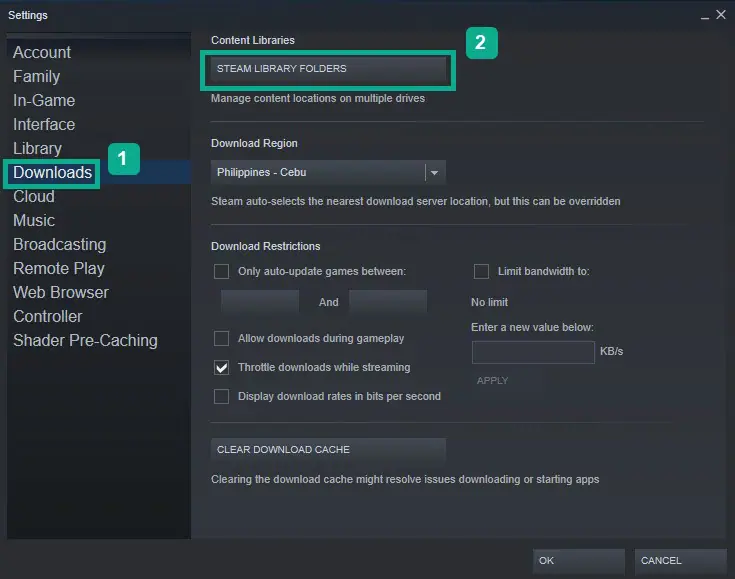Open the auto-update end time field
This screenshot has width=735, height=579.
click(x=388, y=301)
